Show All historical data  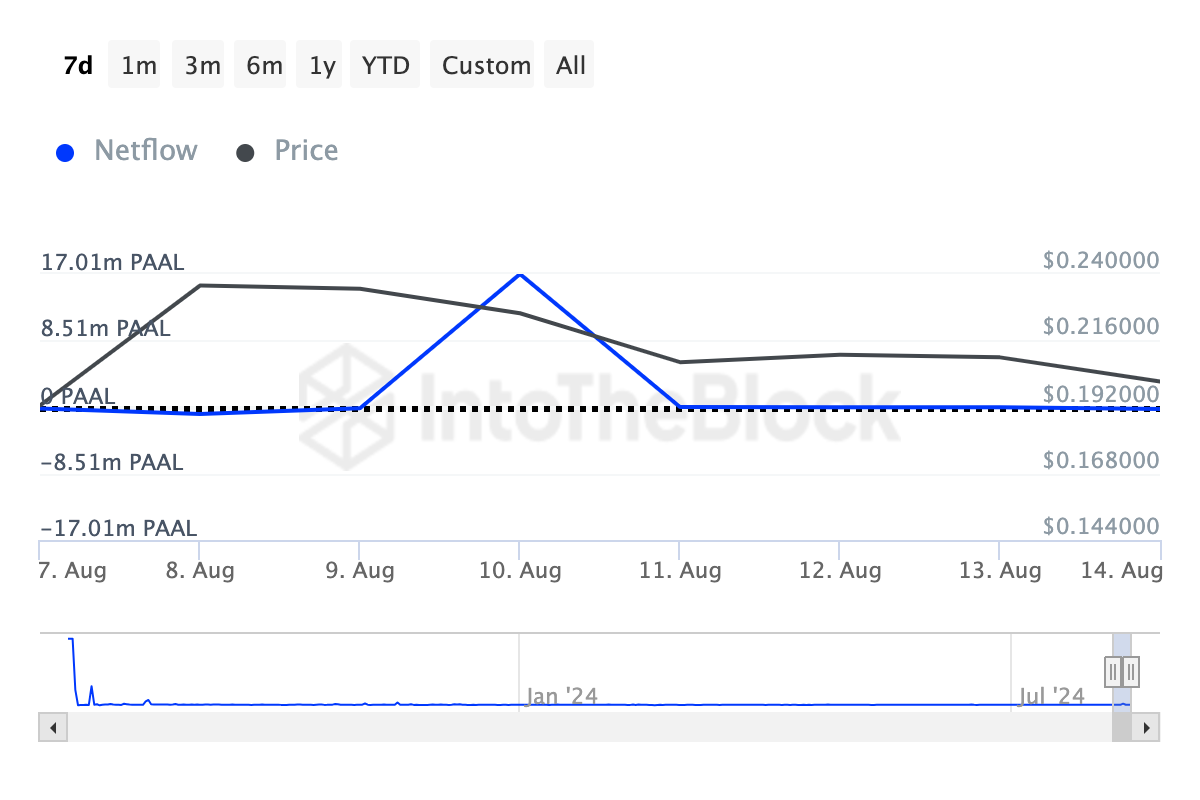click(571, 66)
